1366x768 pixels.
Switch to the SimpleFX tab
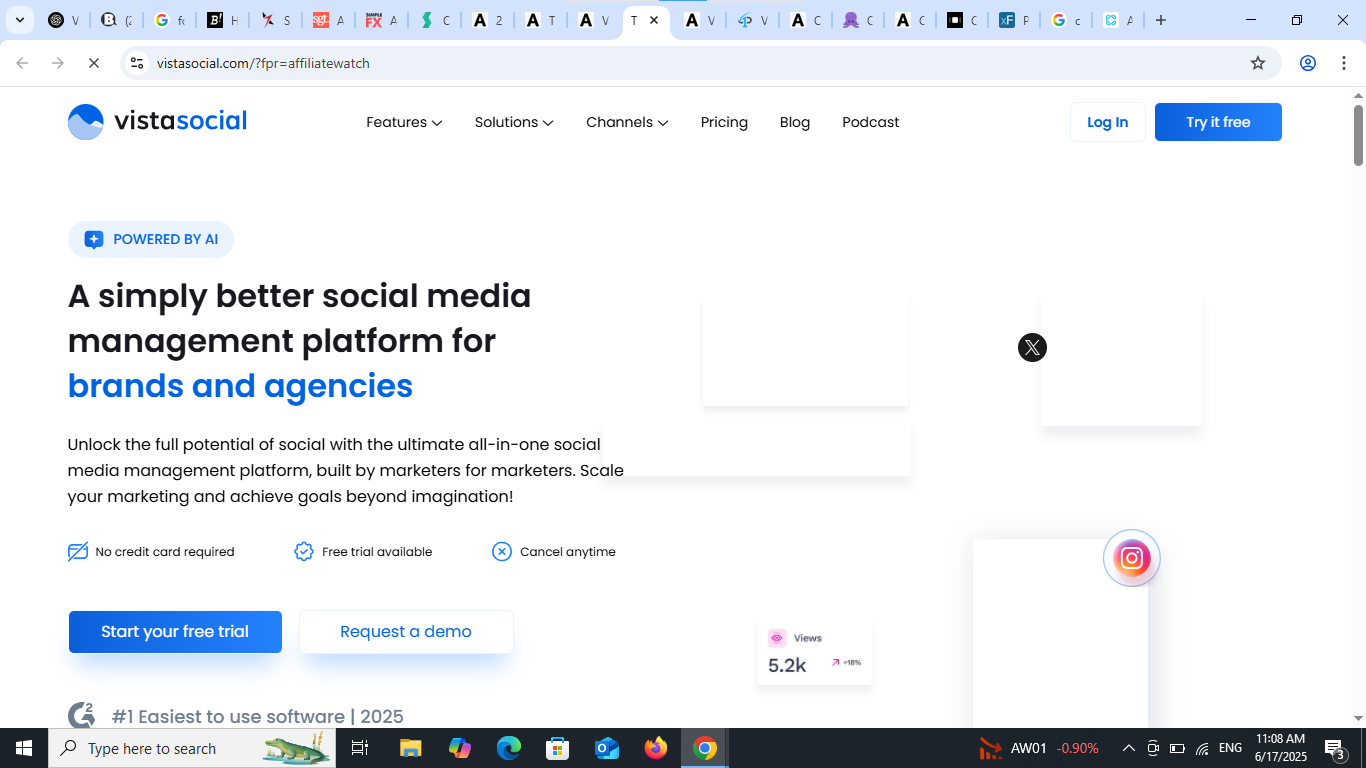click(381, 20)
